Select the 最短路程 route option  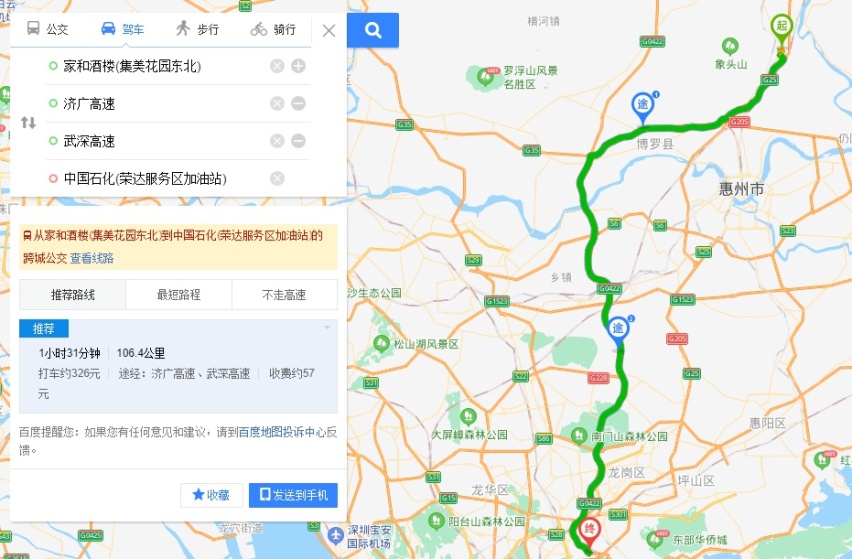click(179, 295)
